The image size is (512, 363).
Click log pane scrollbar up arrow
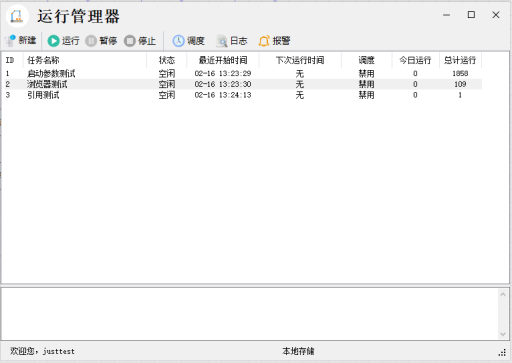503,294
